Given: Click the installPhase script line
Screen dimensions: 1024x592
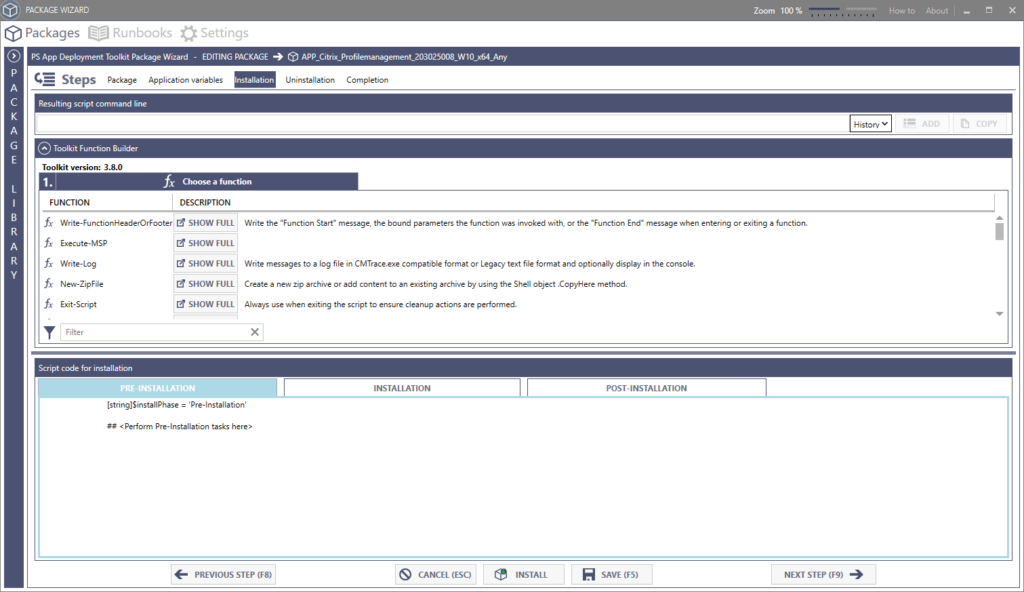Looking at the screenshot, I should (x=176, y=404).
